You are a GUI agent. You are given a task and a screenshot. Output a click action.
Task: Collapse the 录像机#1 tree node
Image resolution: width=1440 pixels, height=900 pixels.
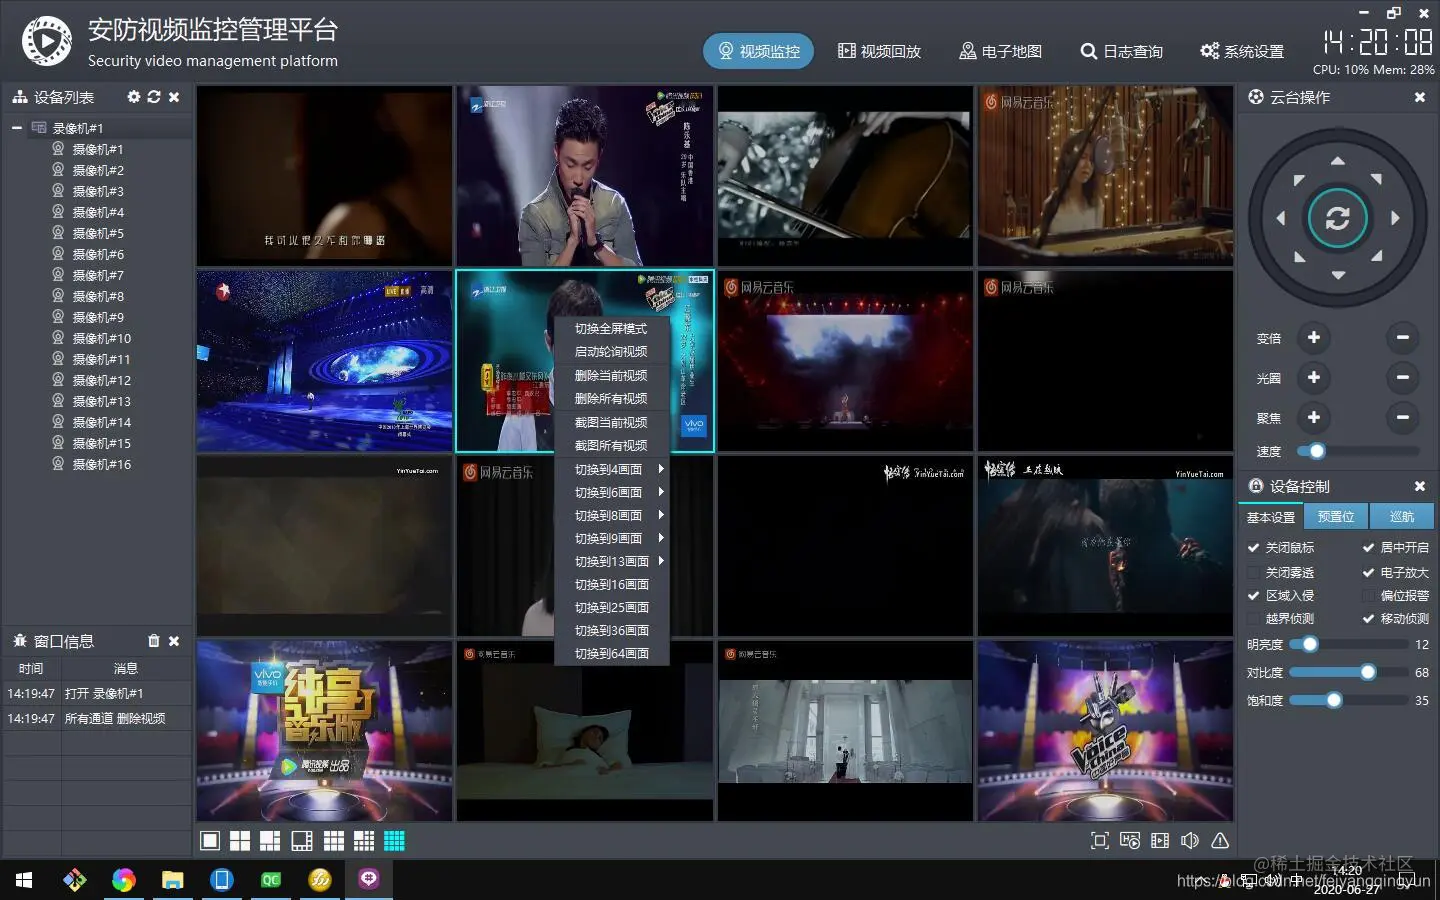pyautogui.click(x=17, y=128)
